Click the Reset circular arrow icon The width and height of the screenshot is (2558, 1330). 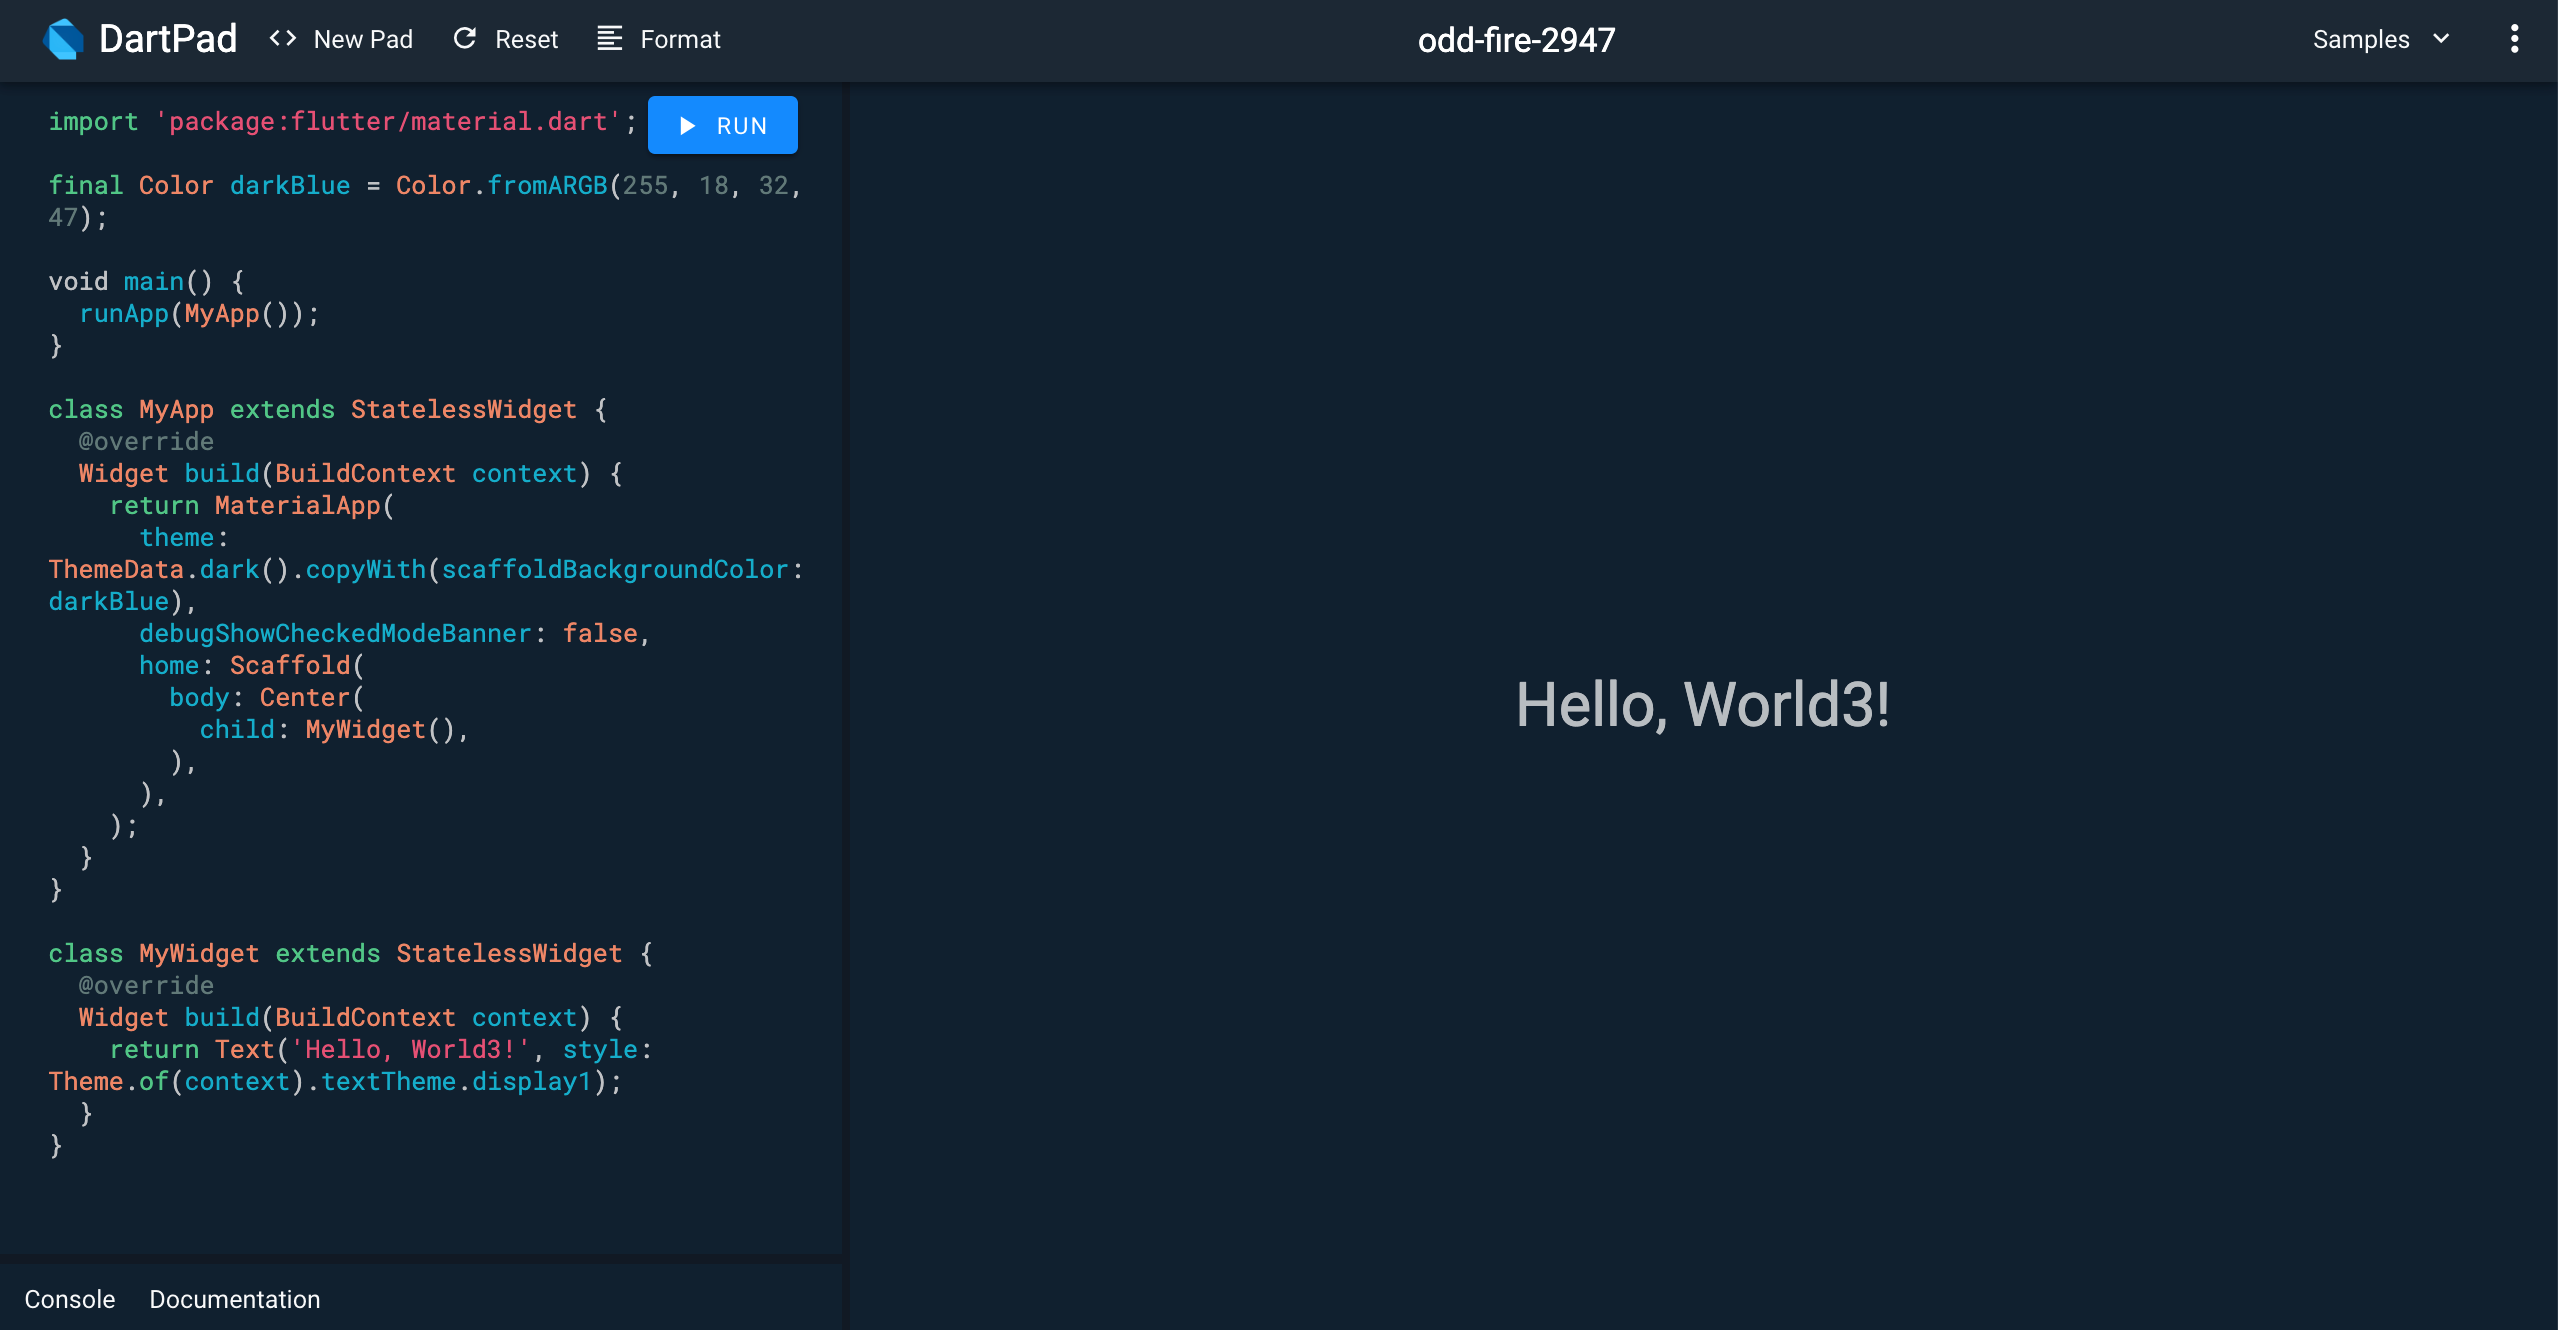[465, 38]
